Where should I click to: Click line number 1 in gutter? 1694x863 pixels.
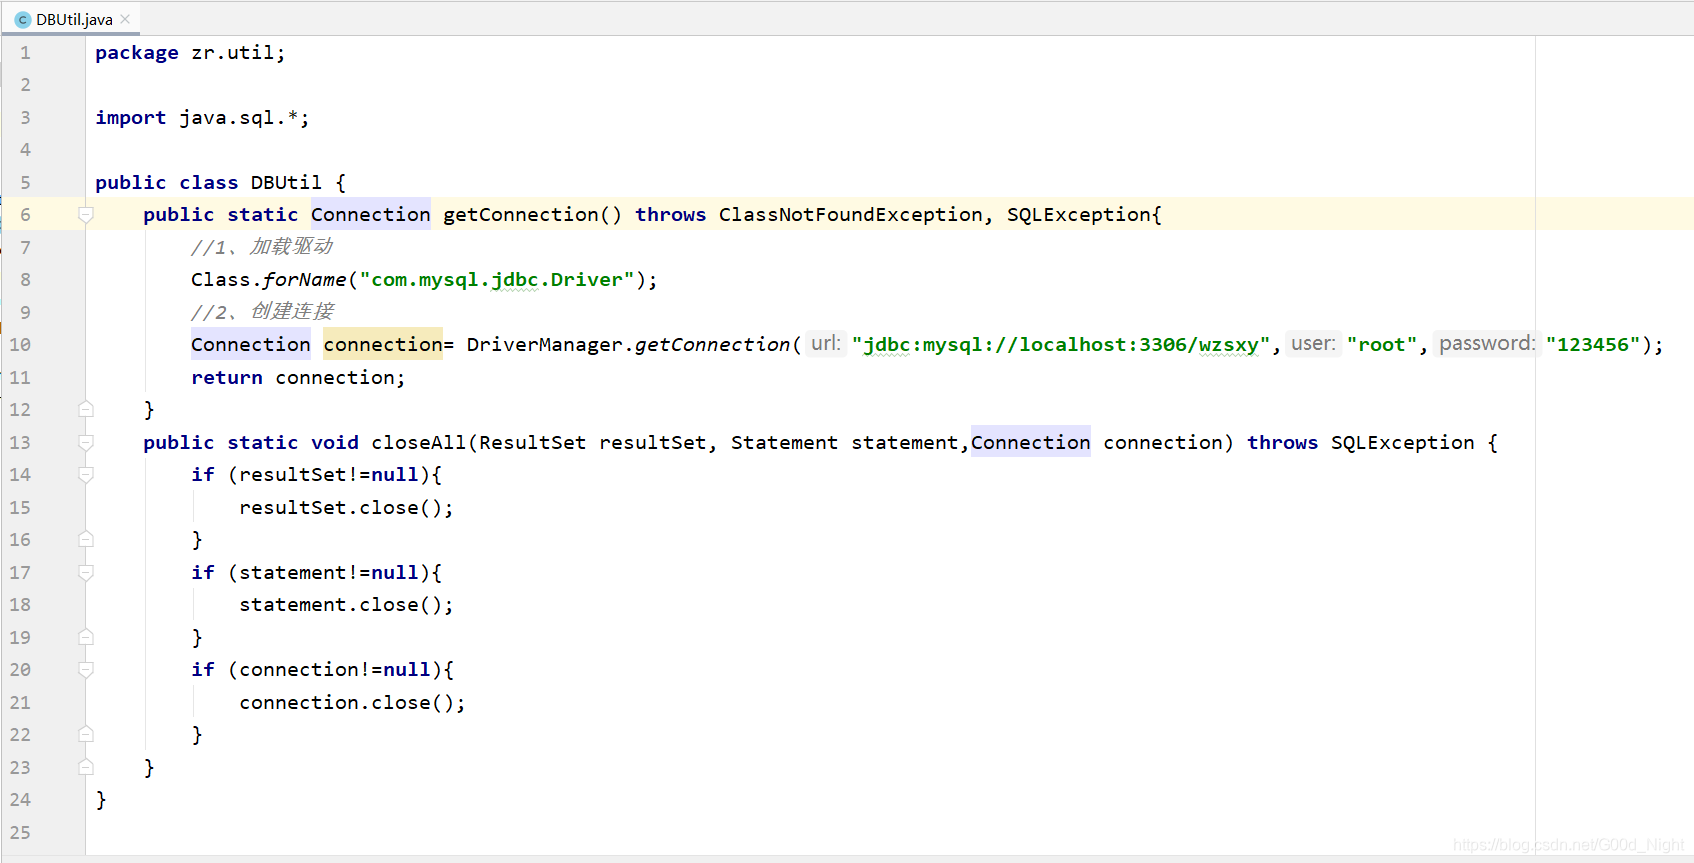(25, 52)
